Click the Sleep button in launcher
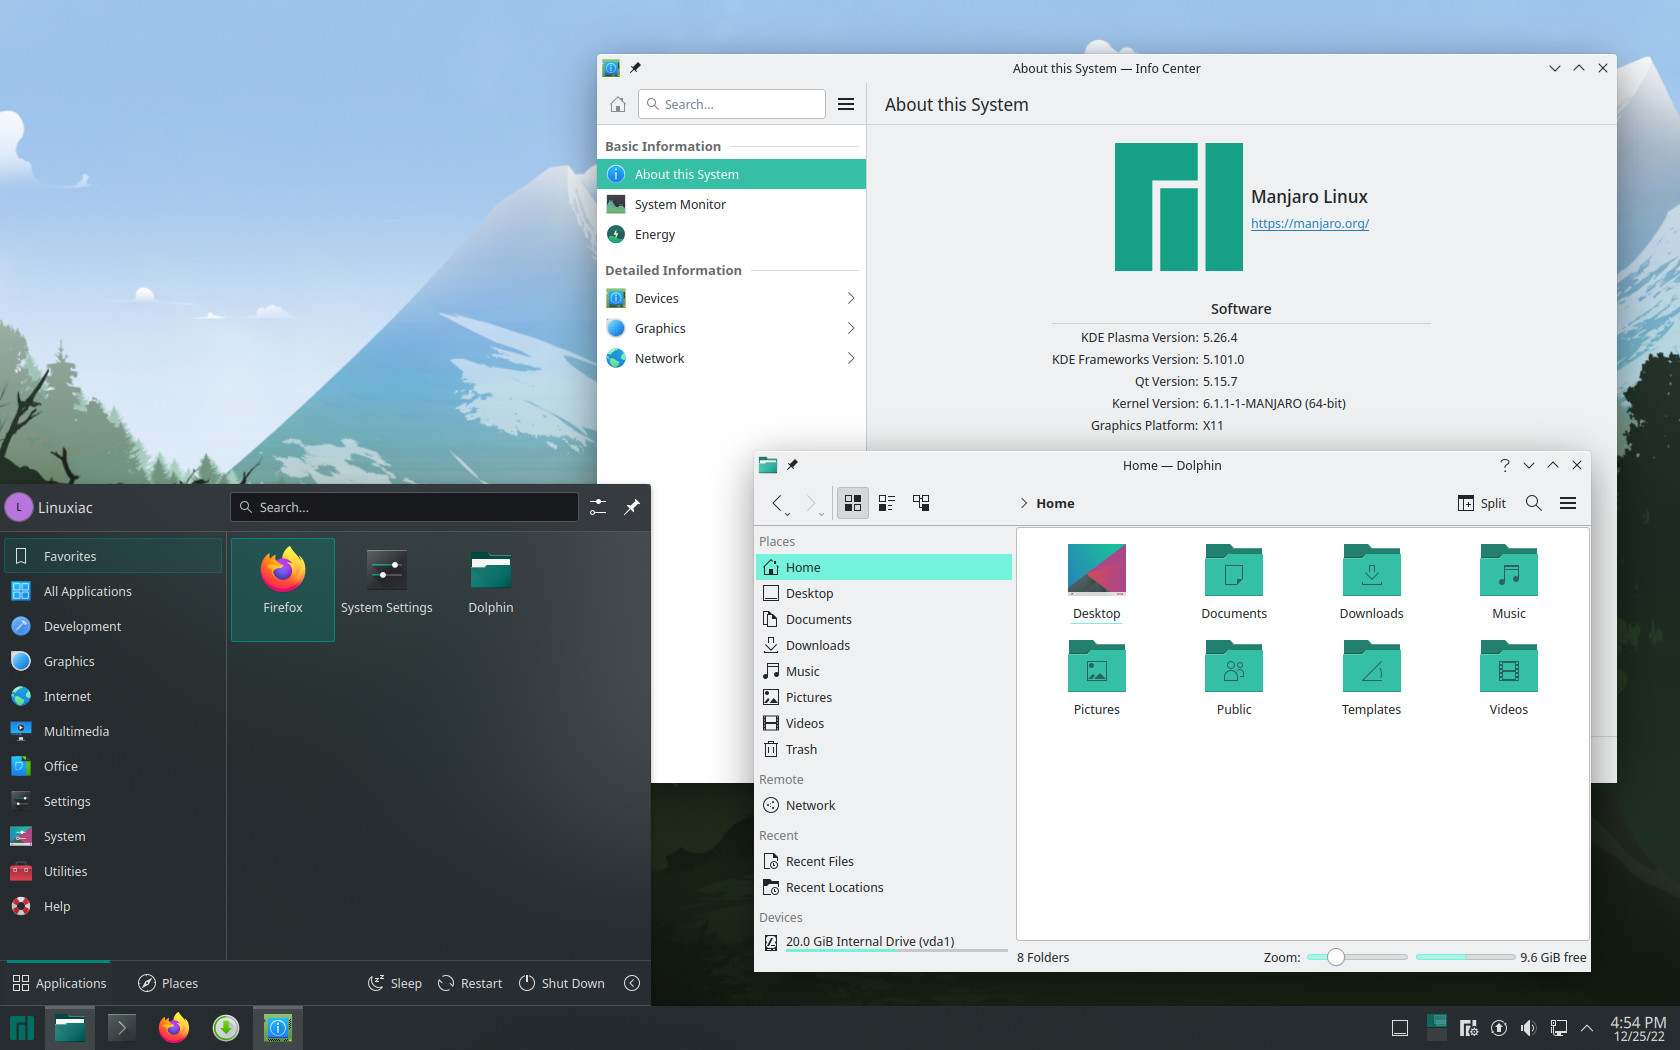Image resolution: width=1680 pixels, height=1050 pixels. [x=395, y=983]
